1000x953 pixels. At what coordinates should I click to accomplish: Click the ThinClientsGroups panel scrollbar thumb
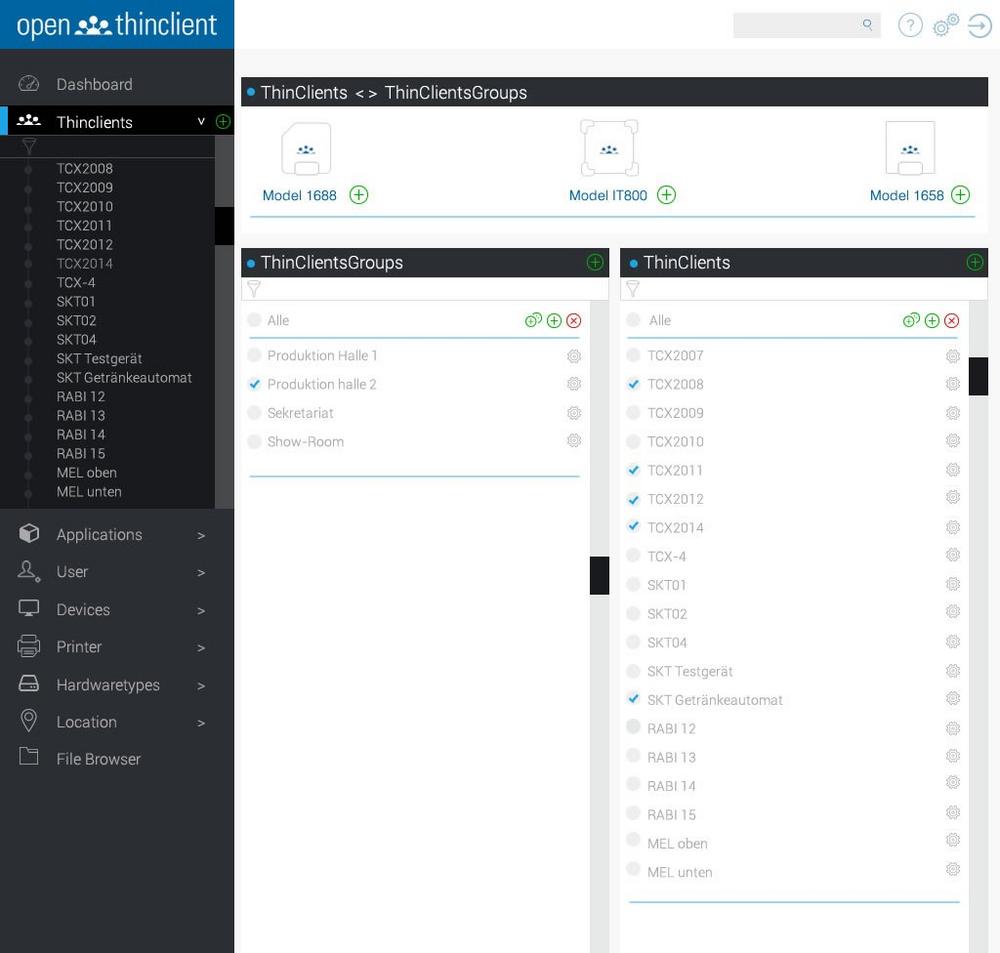click(x=599, y=575)
